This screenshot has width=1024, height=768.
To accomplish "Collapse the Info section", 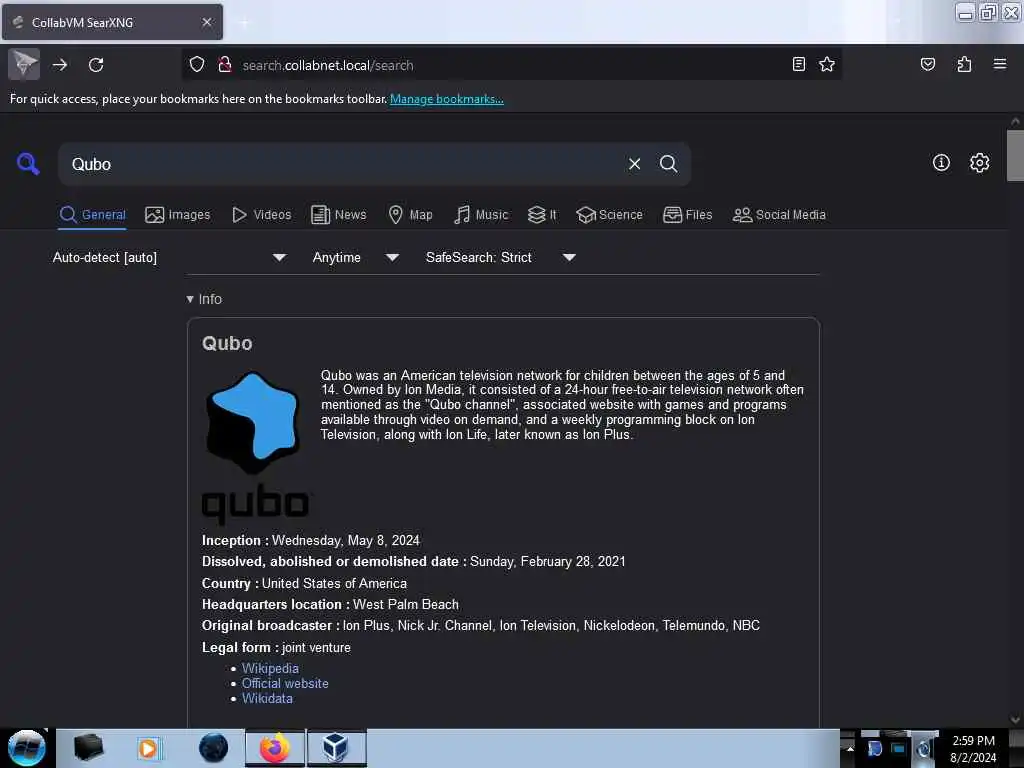I will [x=204, y=299].
